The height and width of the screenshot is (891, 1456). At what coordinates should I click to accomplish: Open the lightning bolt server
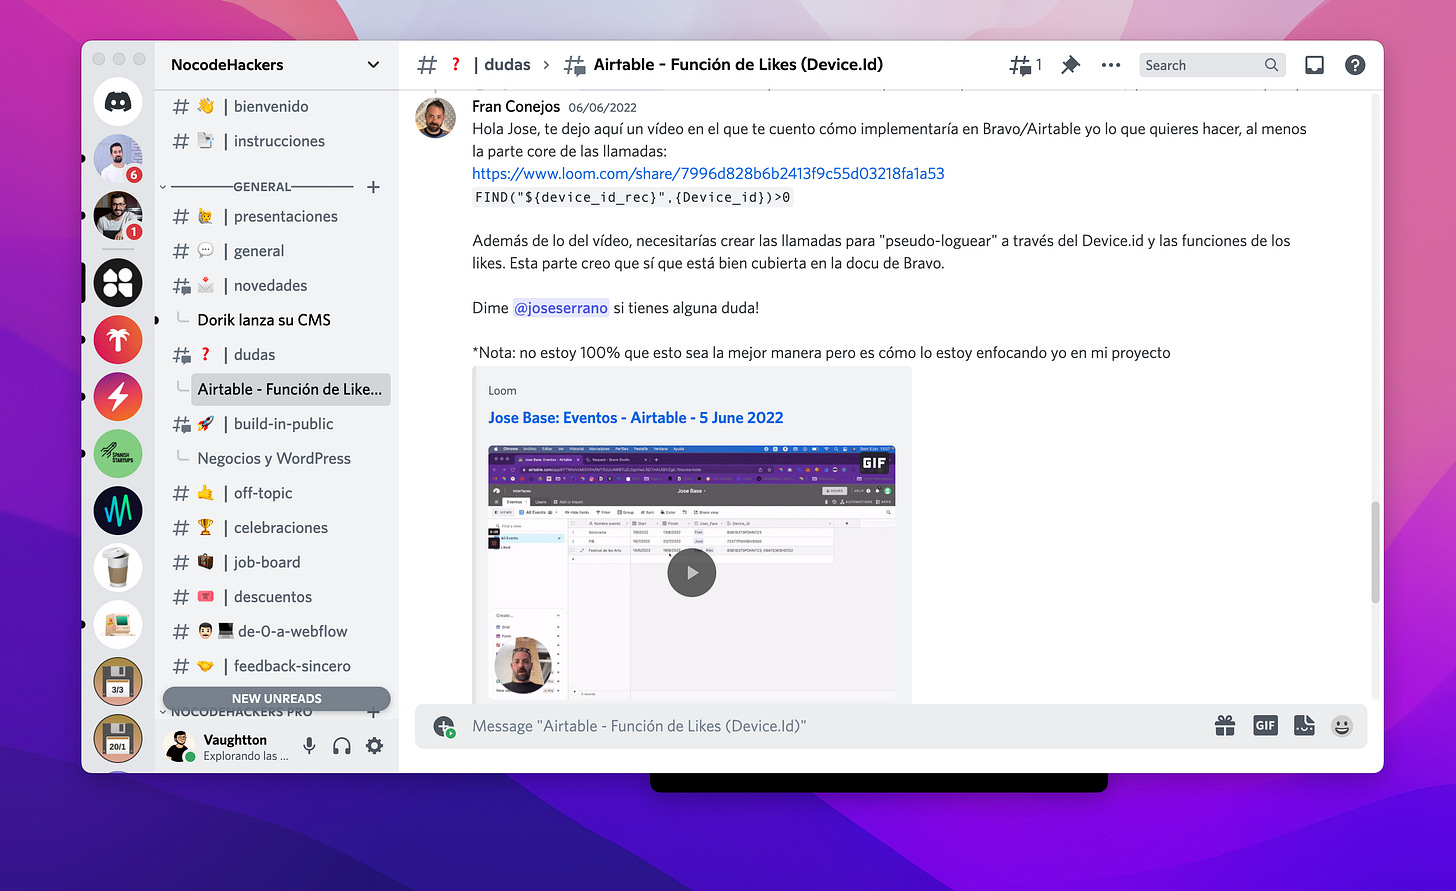[x=118, y=397]
